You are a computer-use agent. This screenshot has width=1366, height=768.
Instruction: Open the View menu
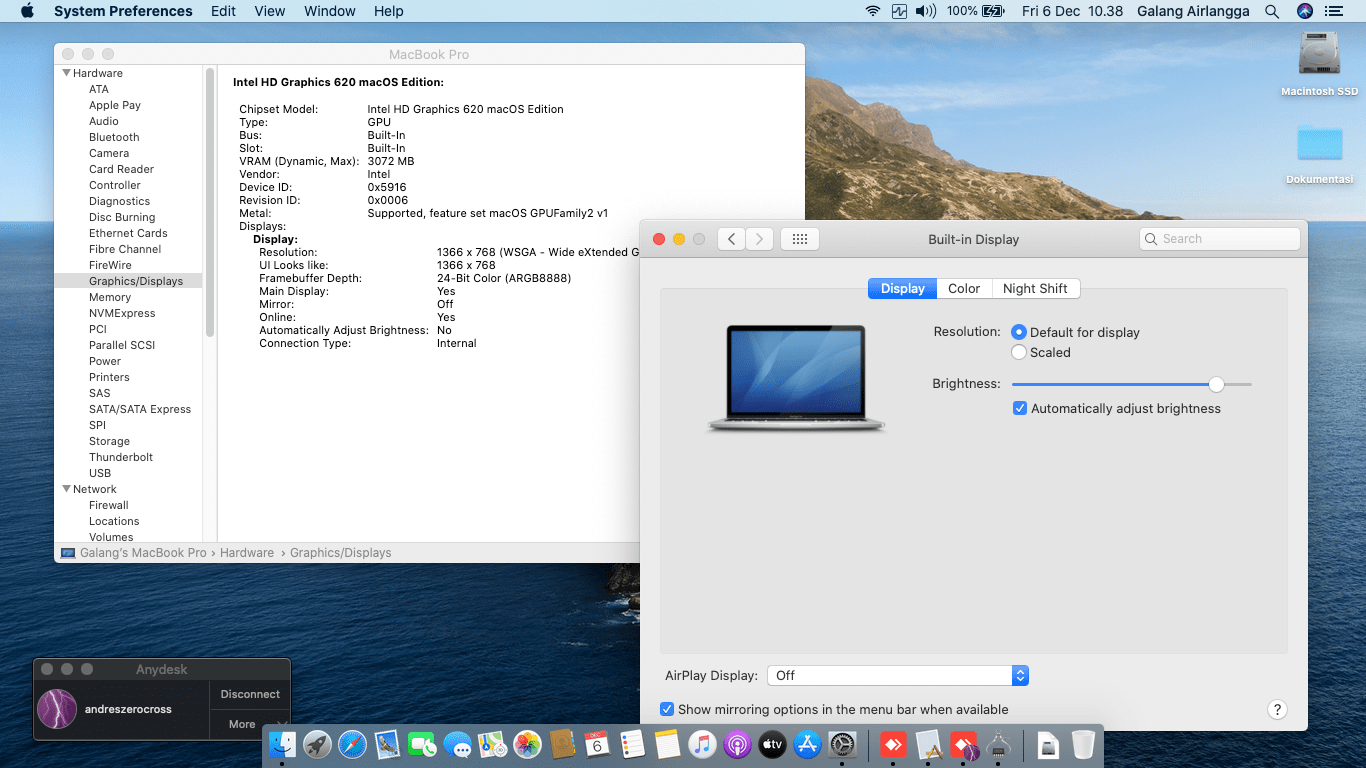(270, 11)
